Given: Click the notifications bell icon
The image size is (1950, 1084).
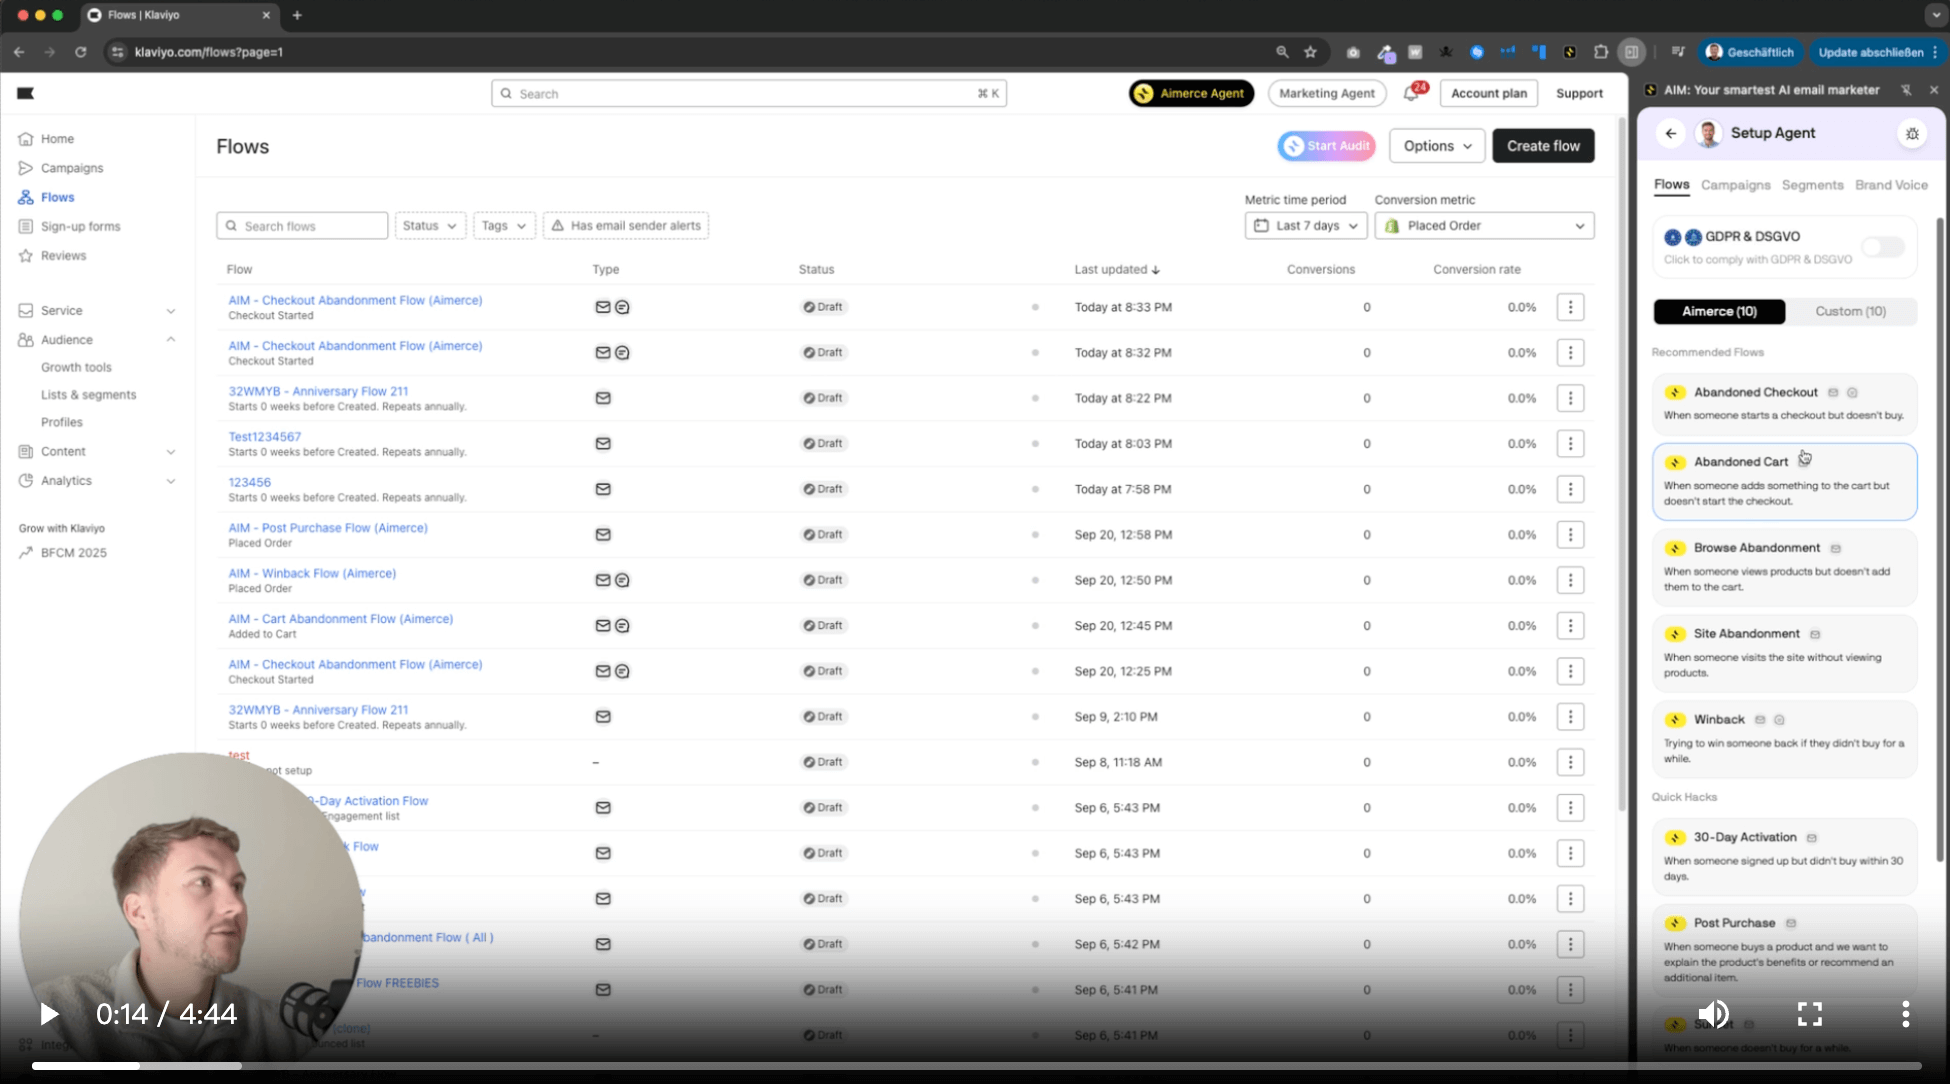Looking at the screenshot, I should 1411,93.
